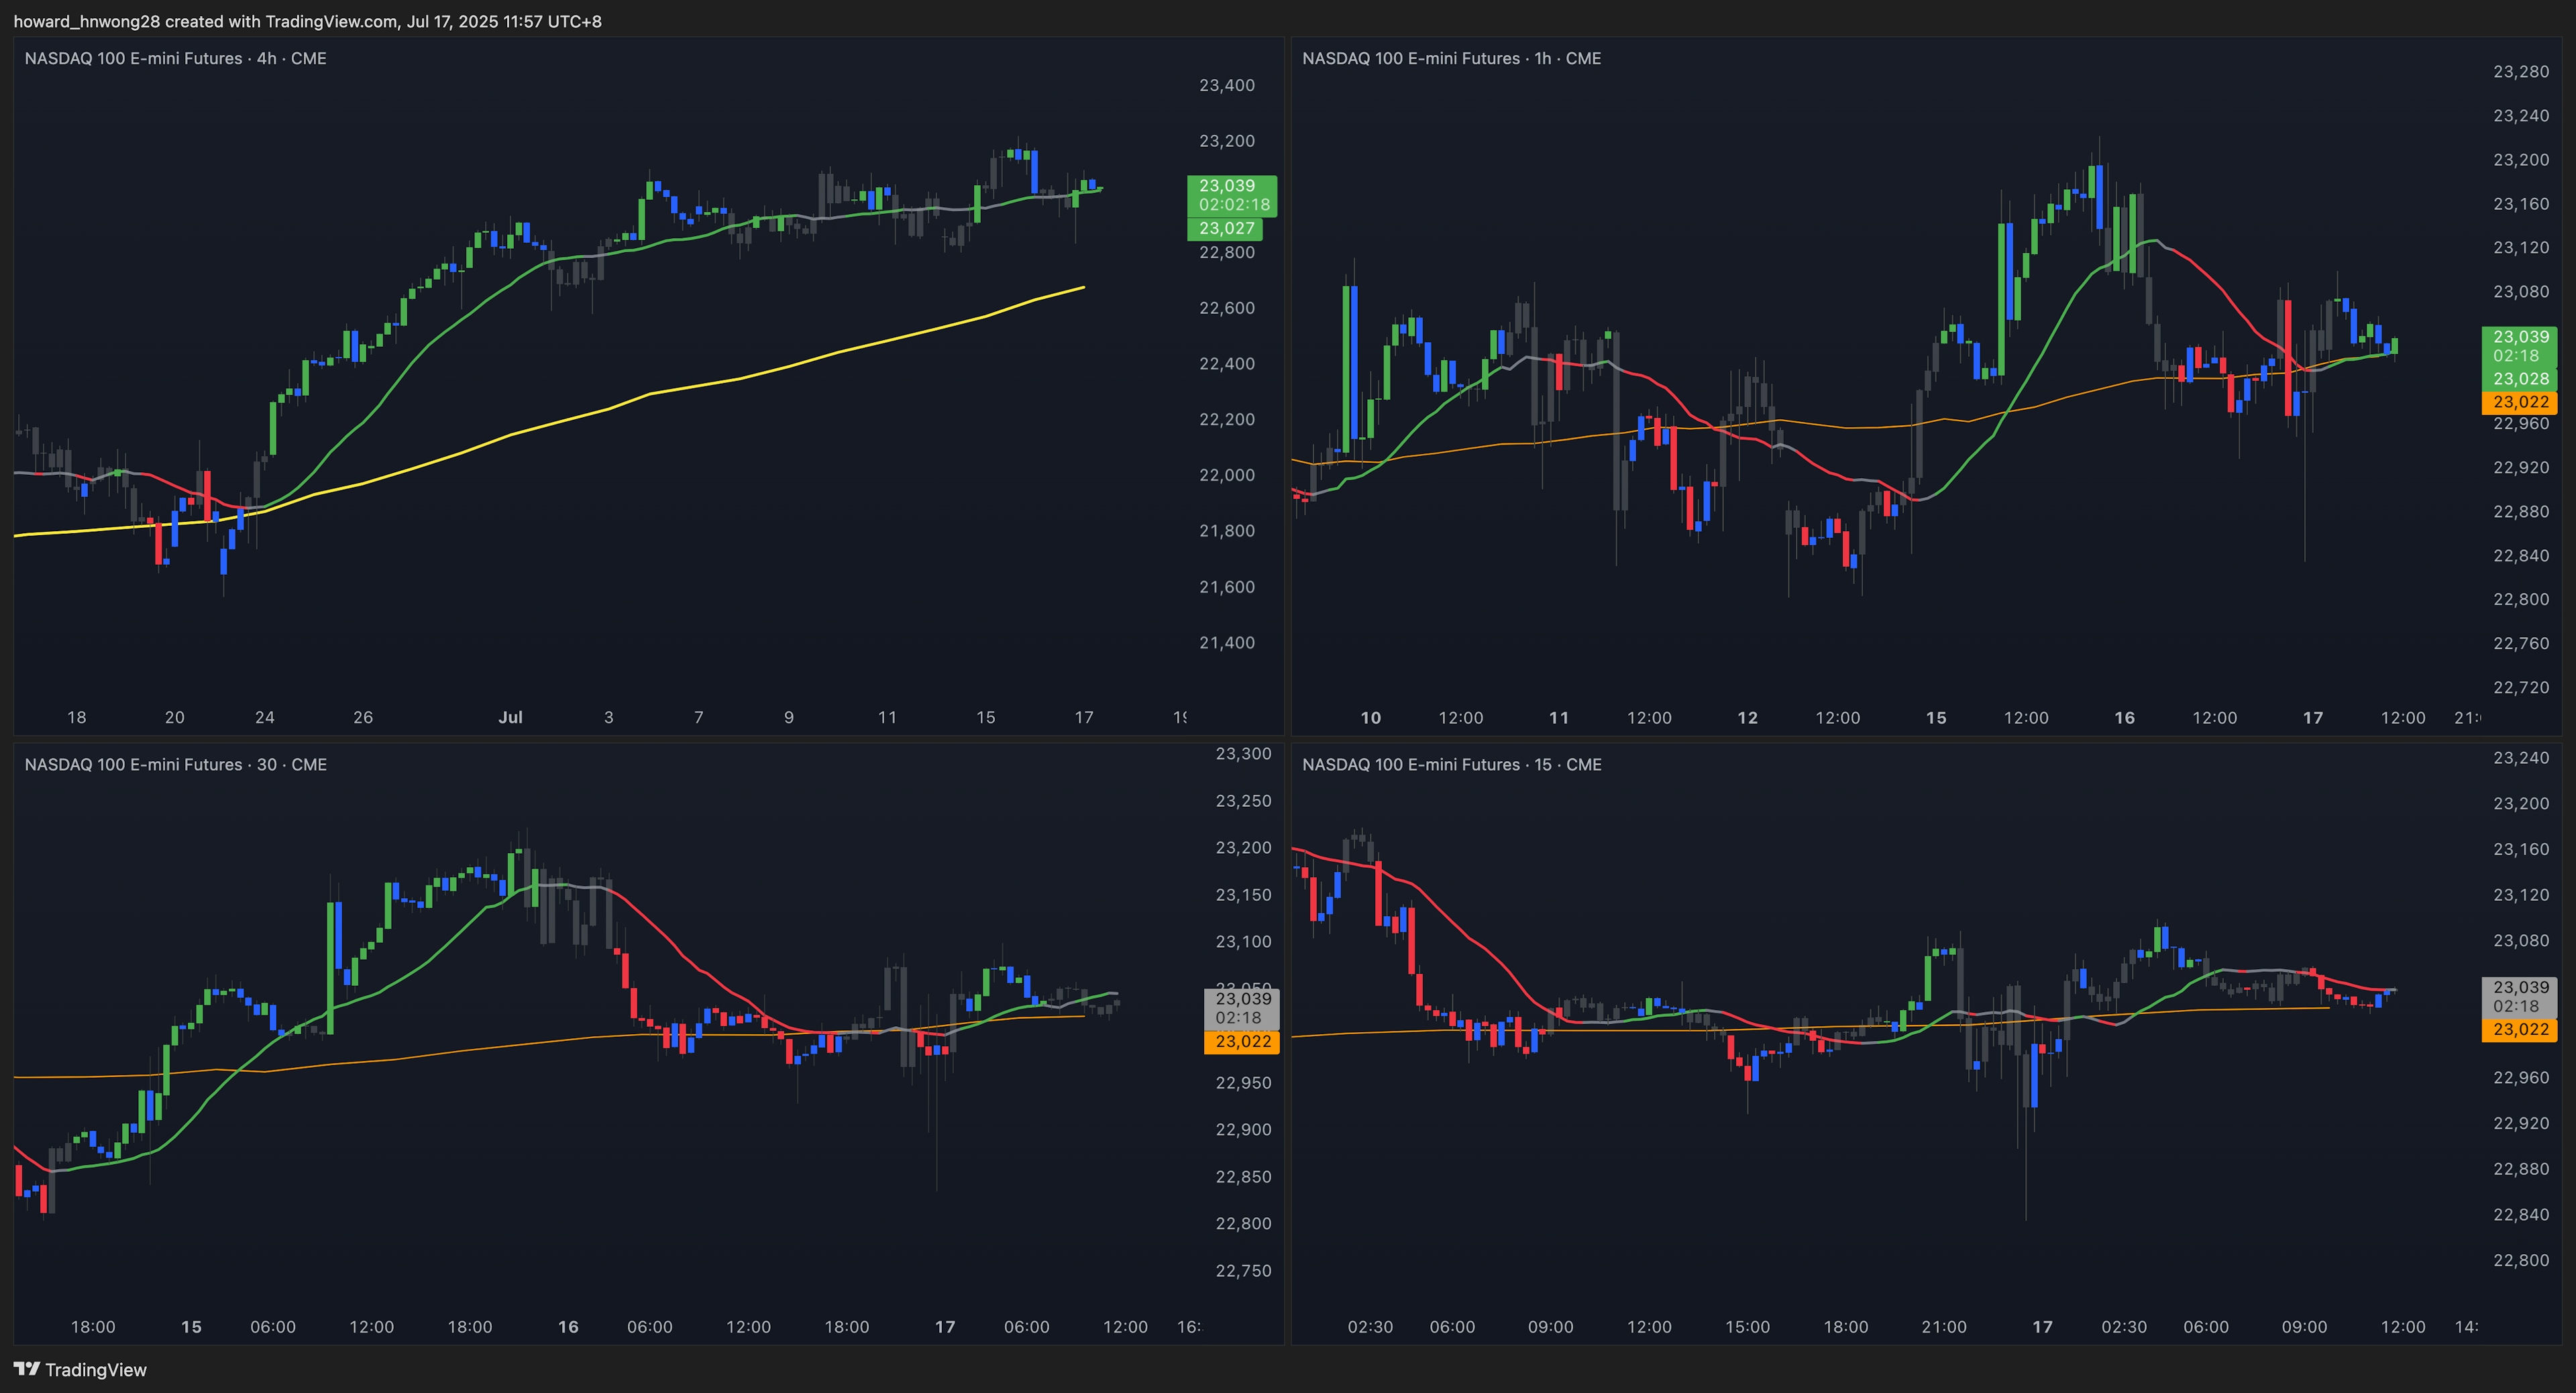Click 22,760 on the 1h chart price axis

click(2521, 643)
